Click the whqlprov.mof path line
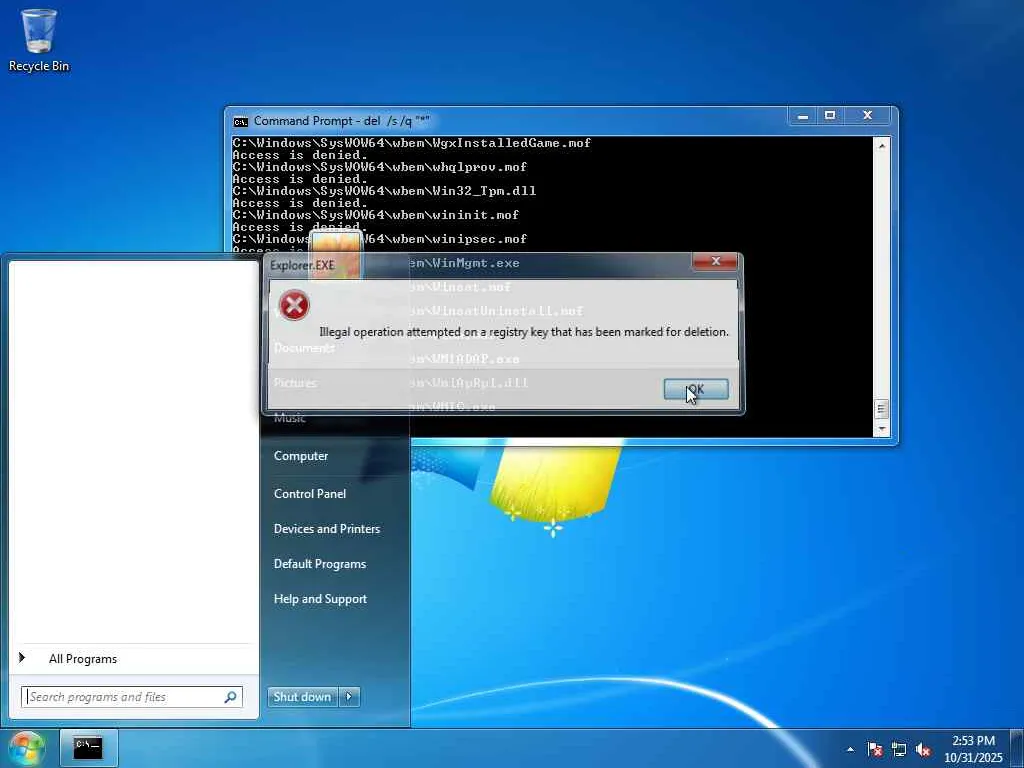Viewport: 1024px width, 768px height. [x=379, y=167]
